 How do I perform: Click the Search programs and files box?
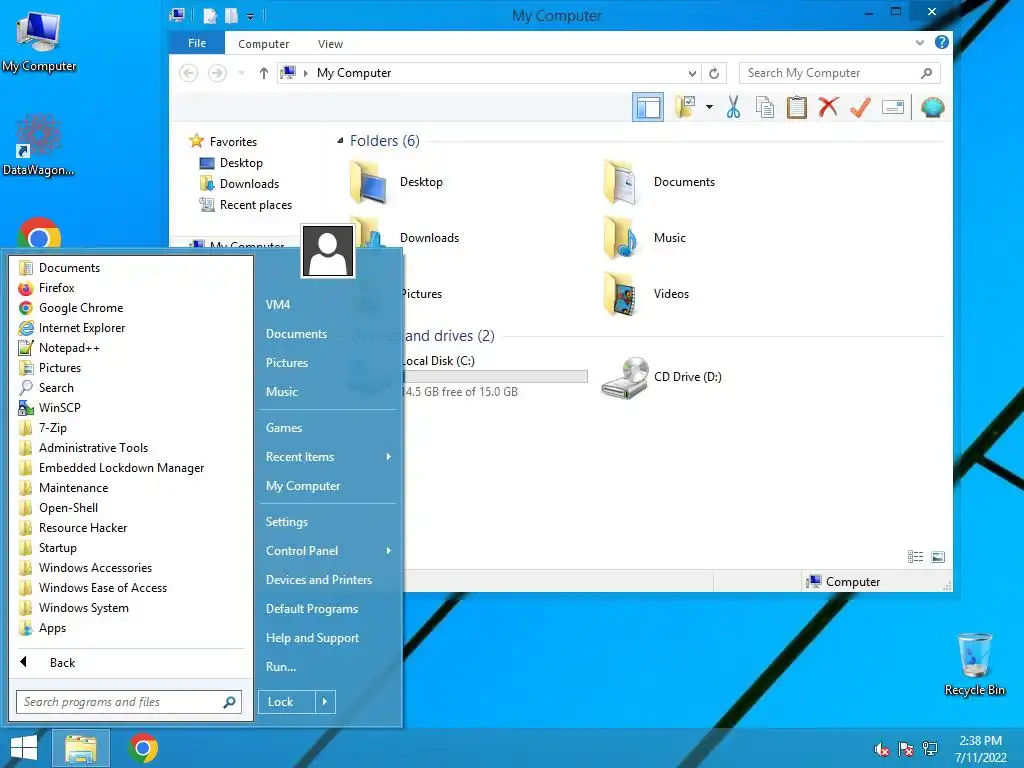(129, 702)
